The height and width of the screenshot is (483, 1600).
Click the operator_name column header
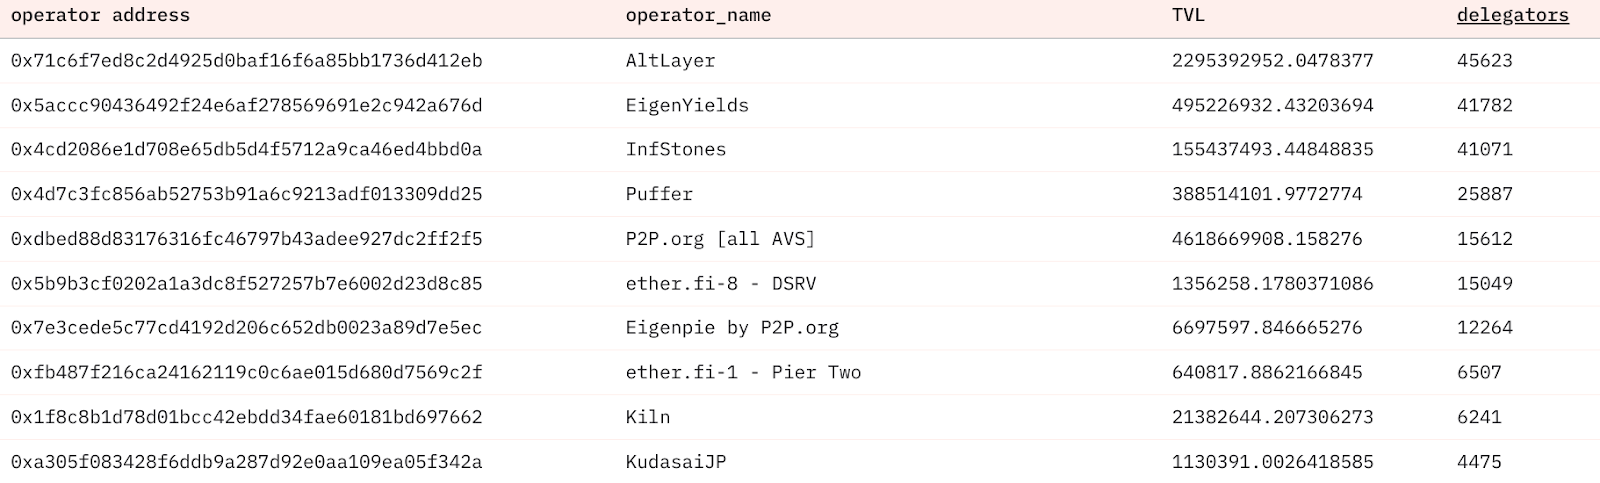click(x=698, y=15)
